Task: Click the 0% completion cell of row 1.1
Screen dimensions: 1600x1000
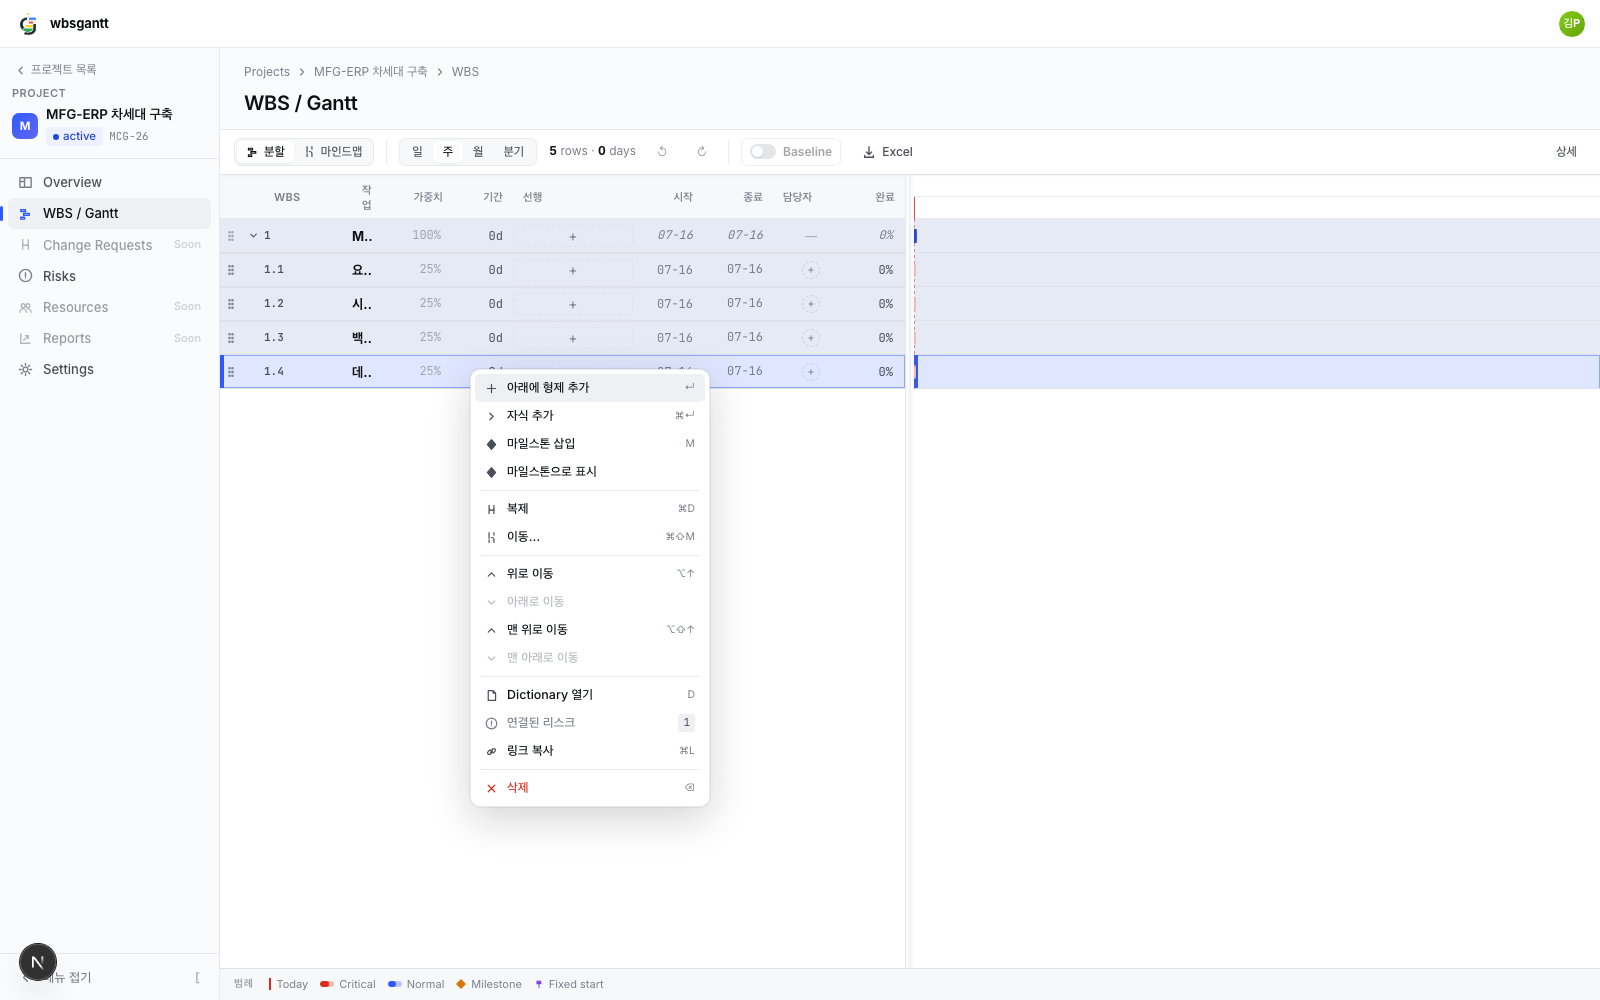Action: (x=886, y=270)
